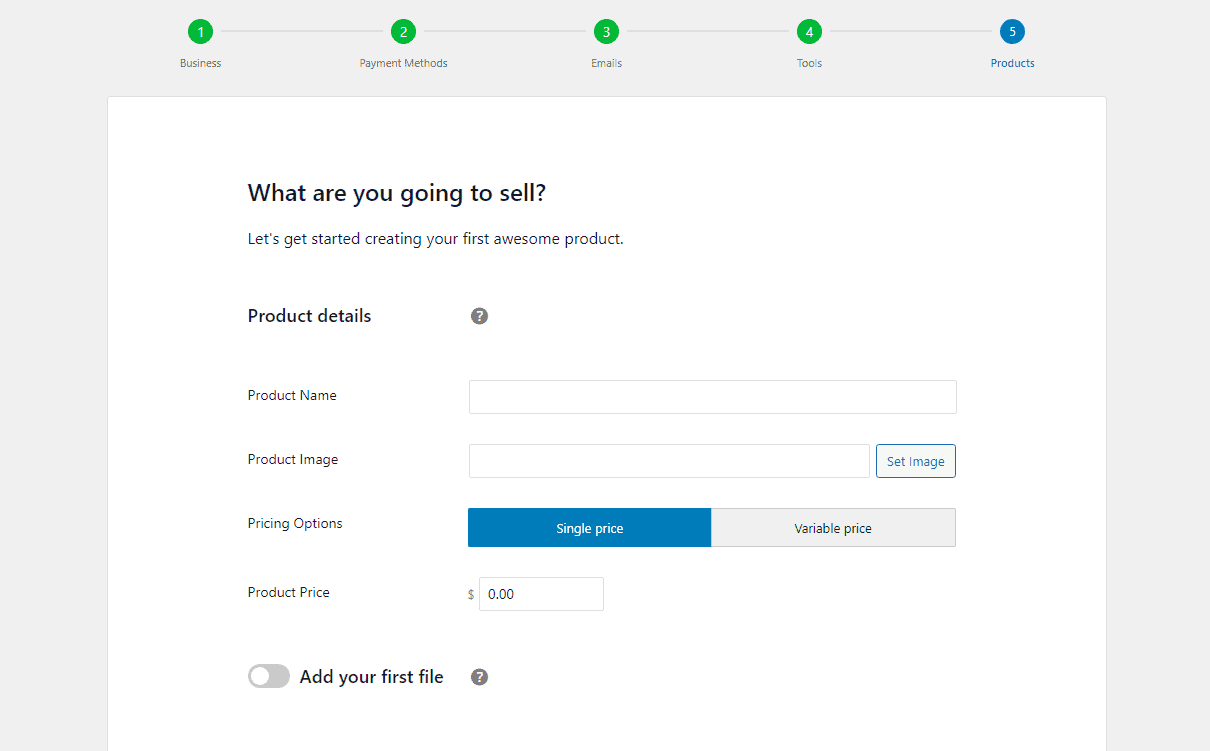1210x751 pixels.
Task: Select the Products step label
Action: (1012, 63)
